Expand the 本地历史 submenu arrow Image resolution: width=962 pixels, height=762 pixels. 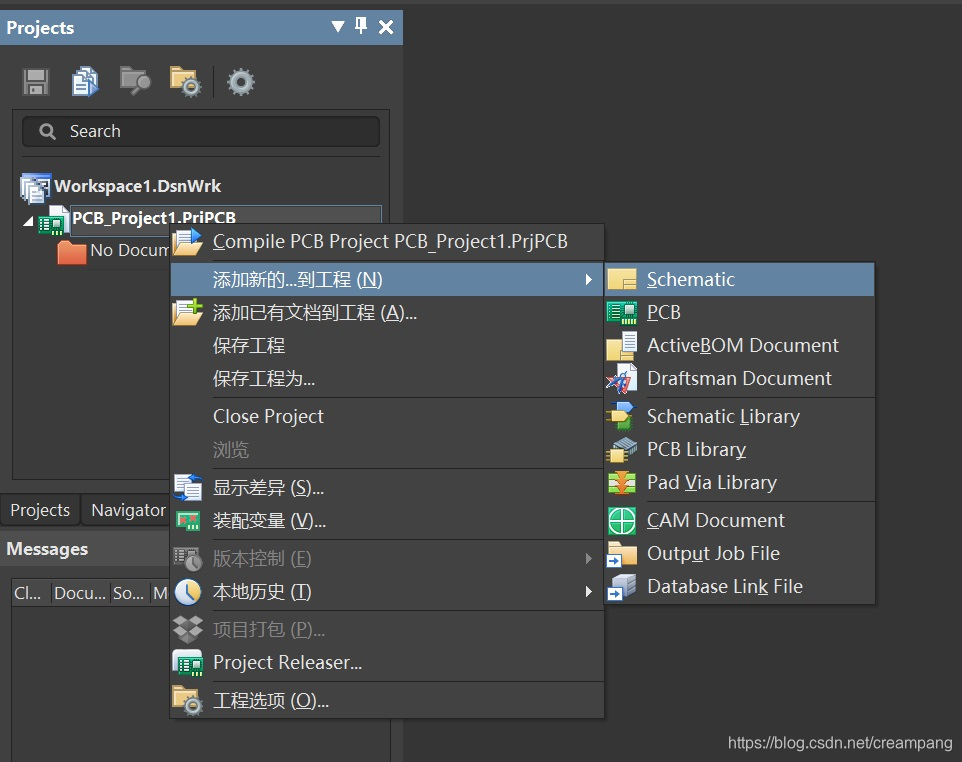[x=588, y=591]
